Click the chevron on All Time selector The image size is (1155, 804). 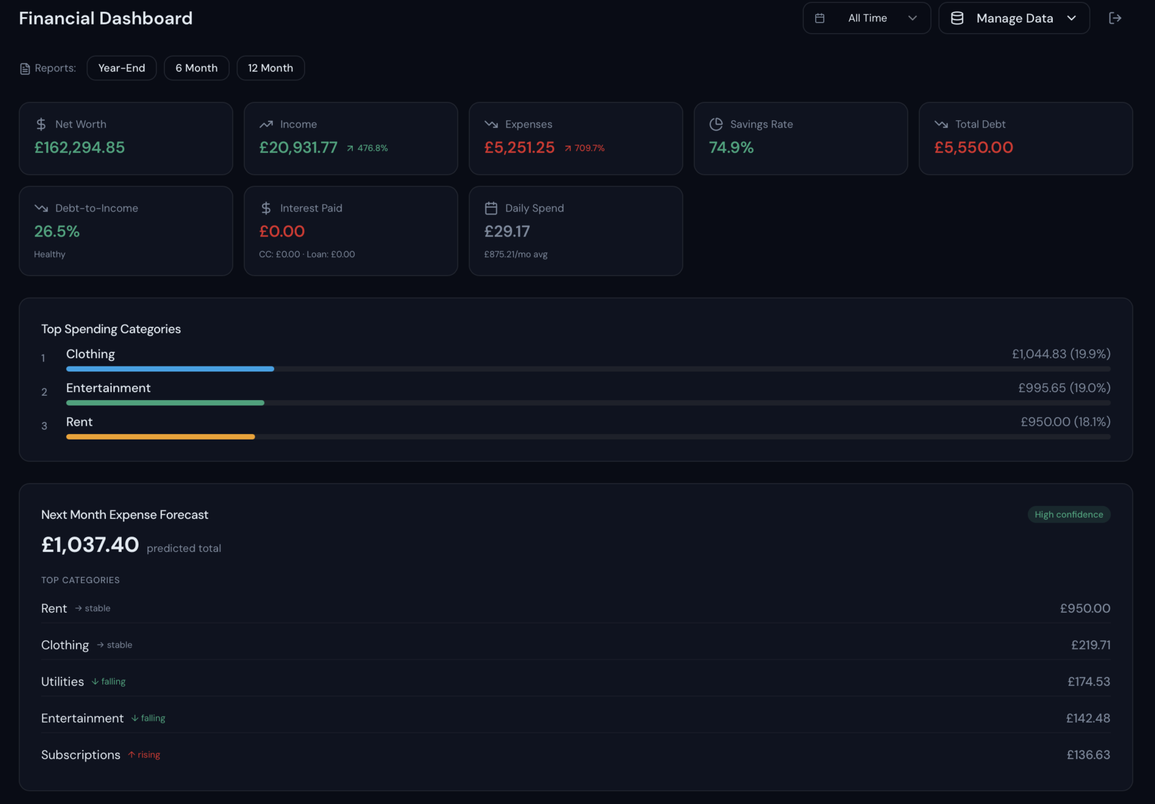pyautogui.click(x=913, y=18)
